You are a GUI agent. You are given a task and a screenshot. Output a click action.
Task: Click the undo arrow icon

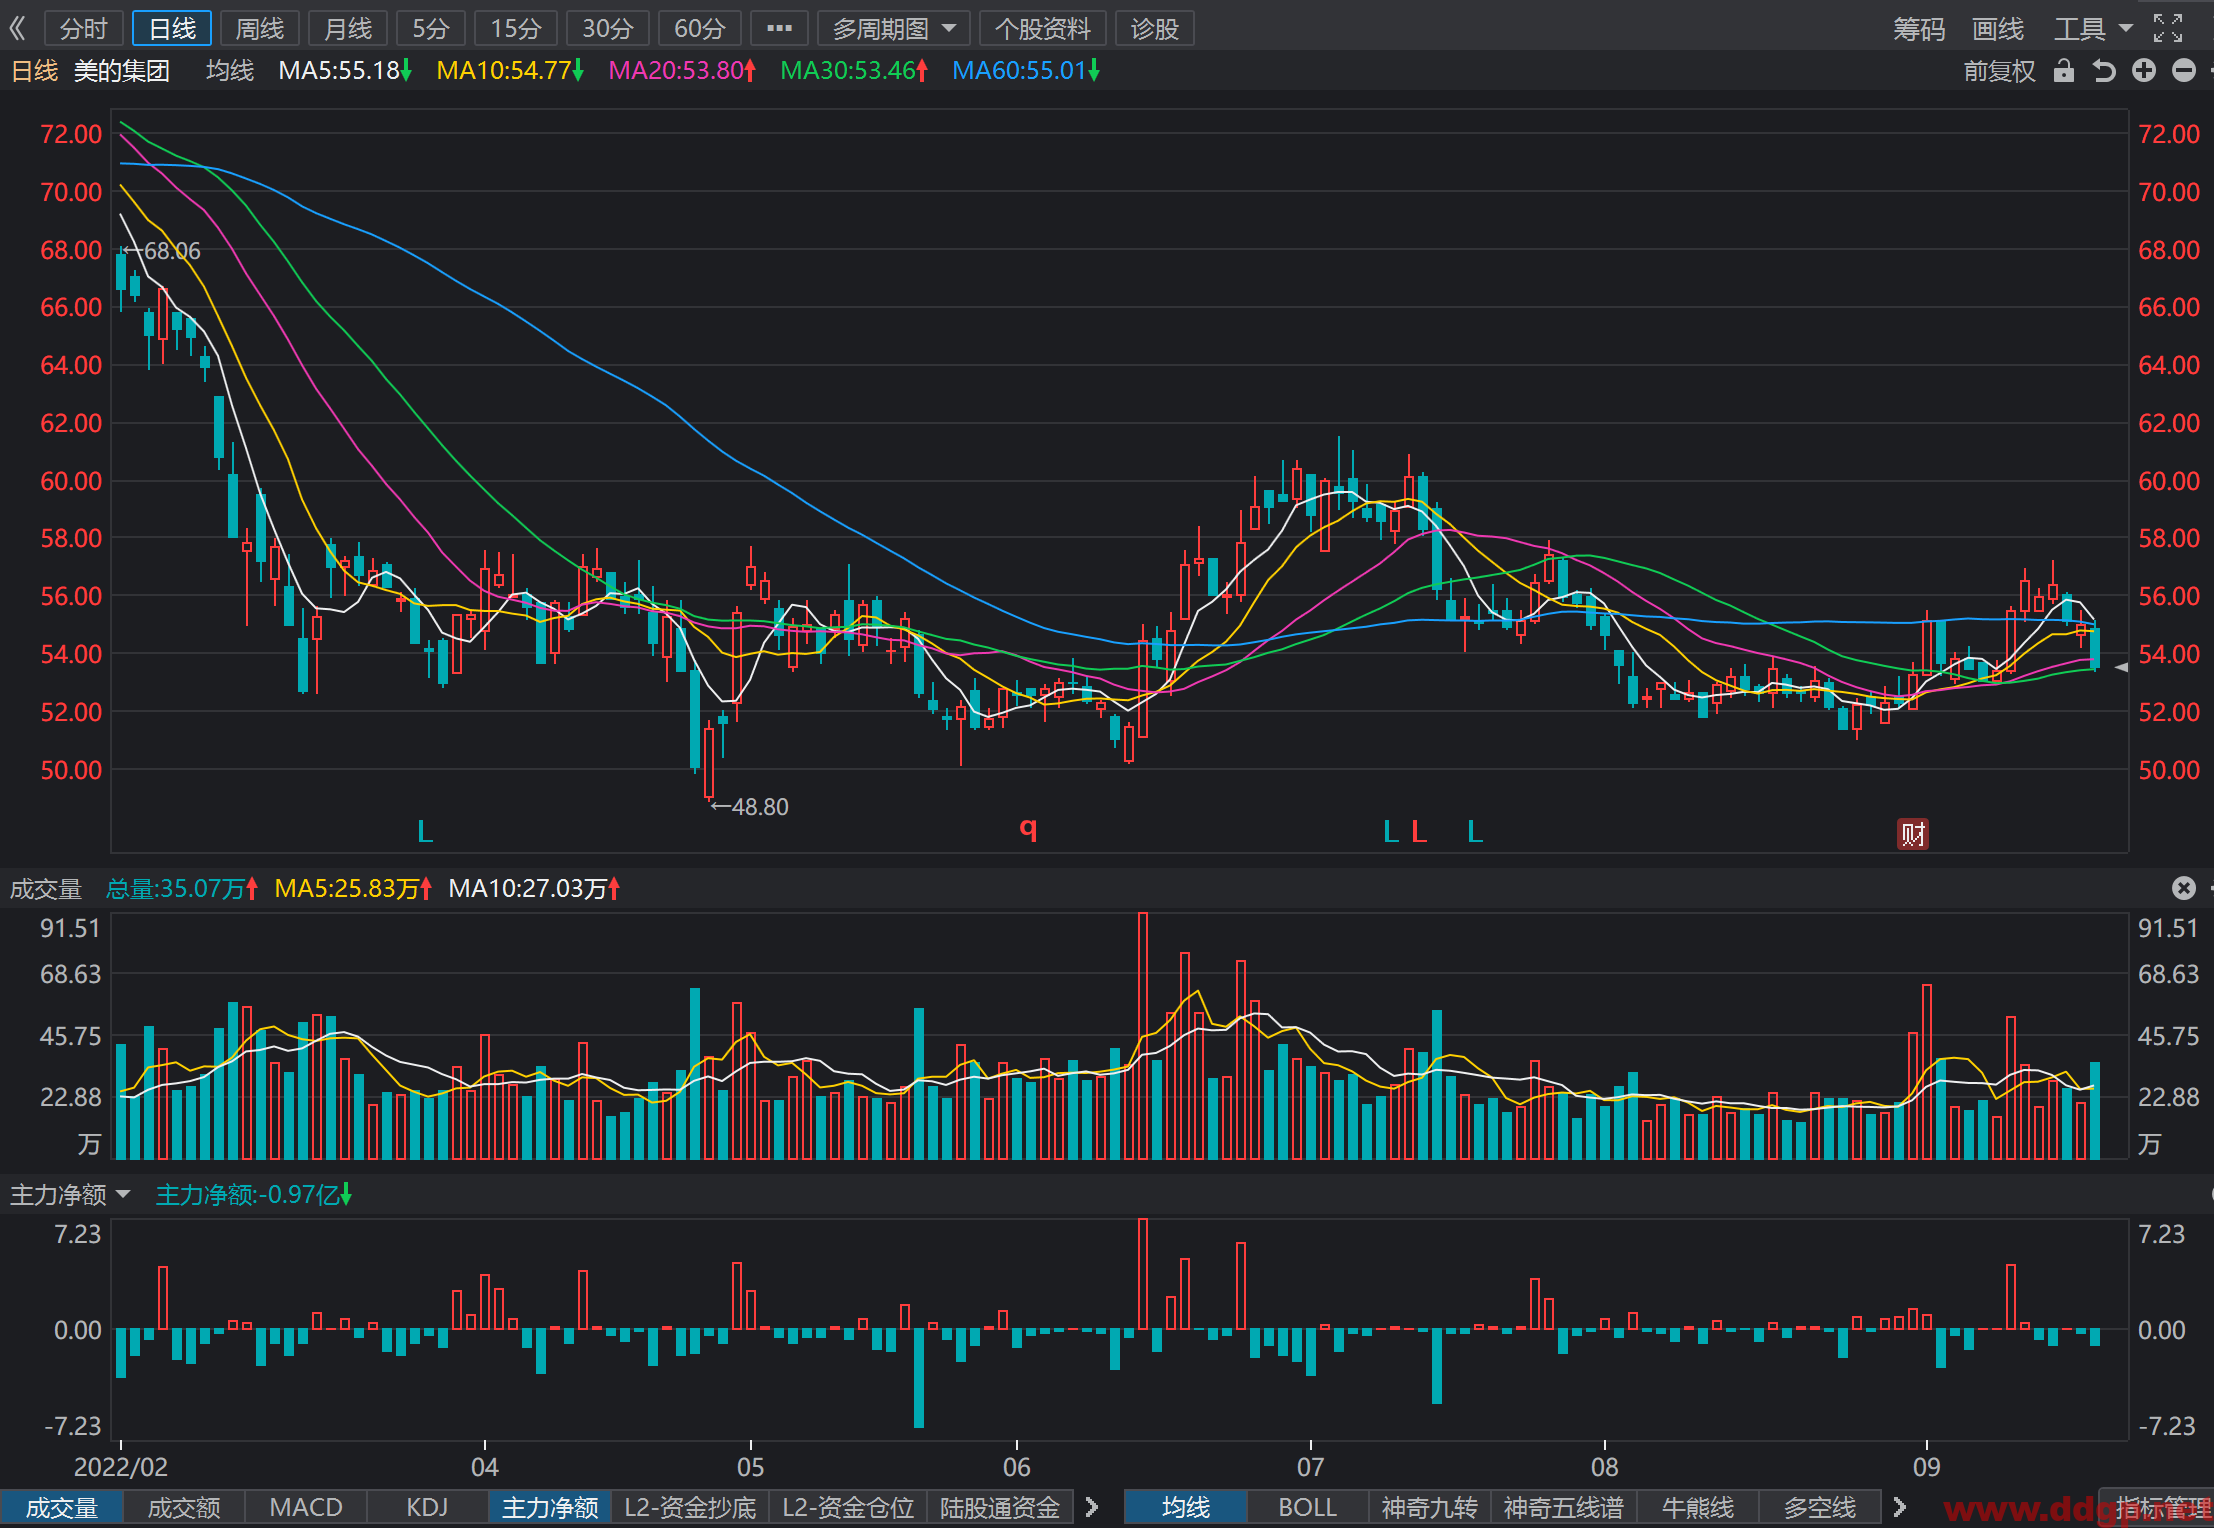coord(2104,70)
